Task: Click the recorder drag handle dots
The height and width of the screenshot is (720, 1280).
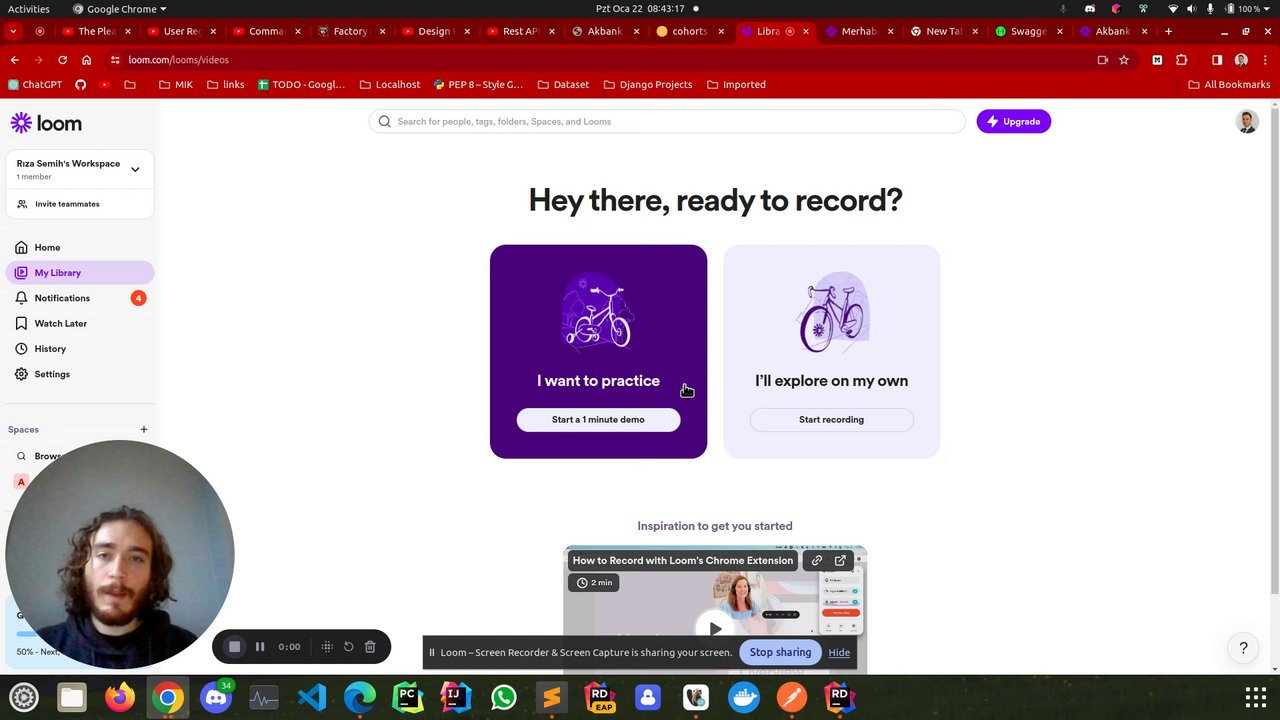Action: pyautogui.click(x=327, y=647)
